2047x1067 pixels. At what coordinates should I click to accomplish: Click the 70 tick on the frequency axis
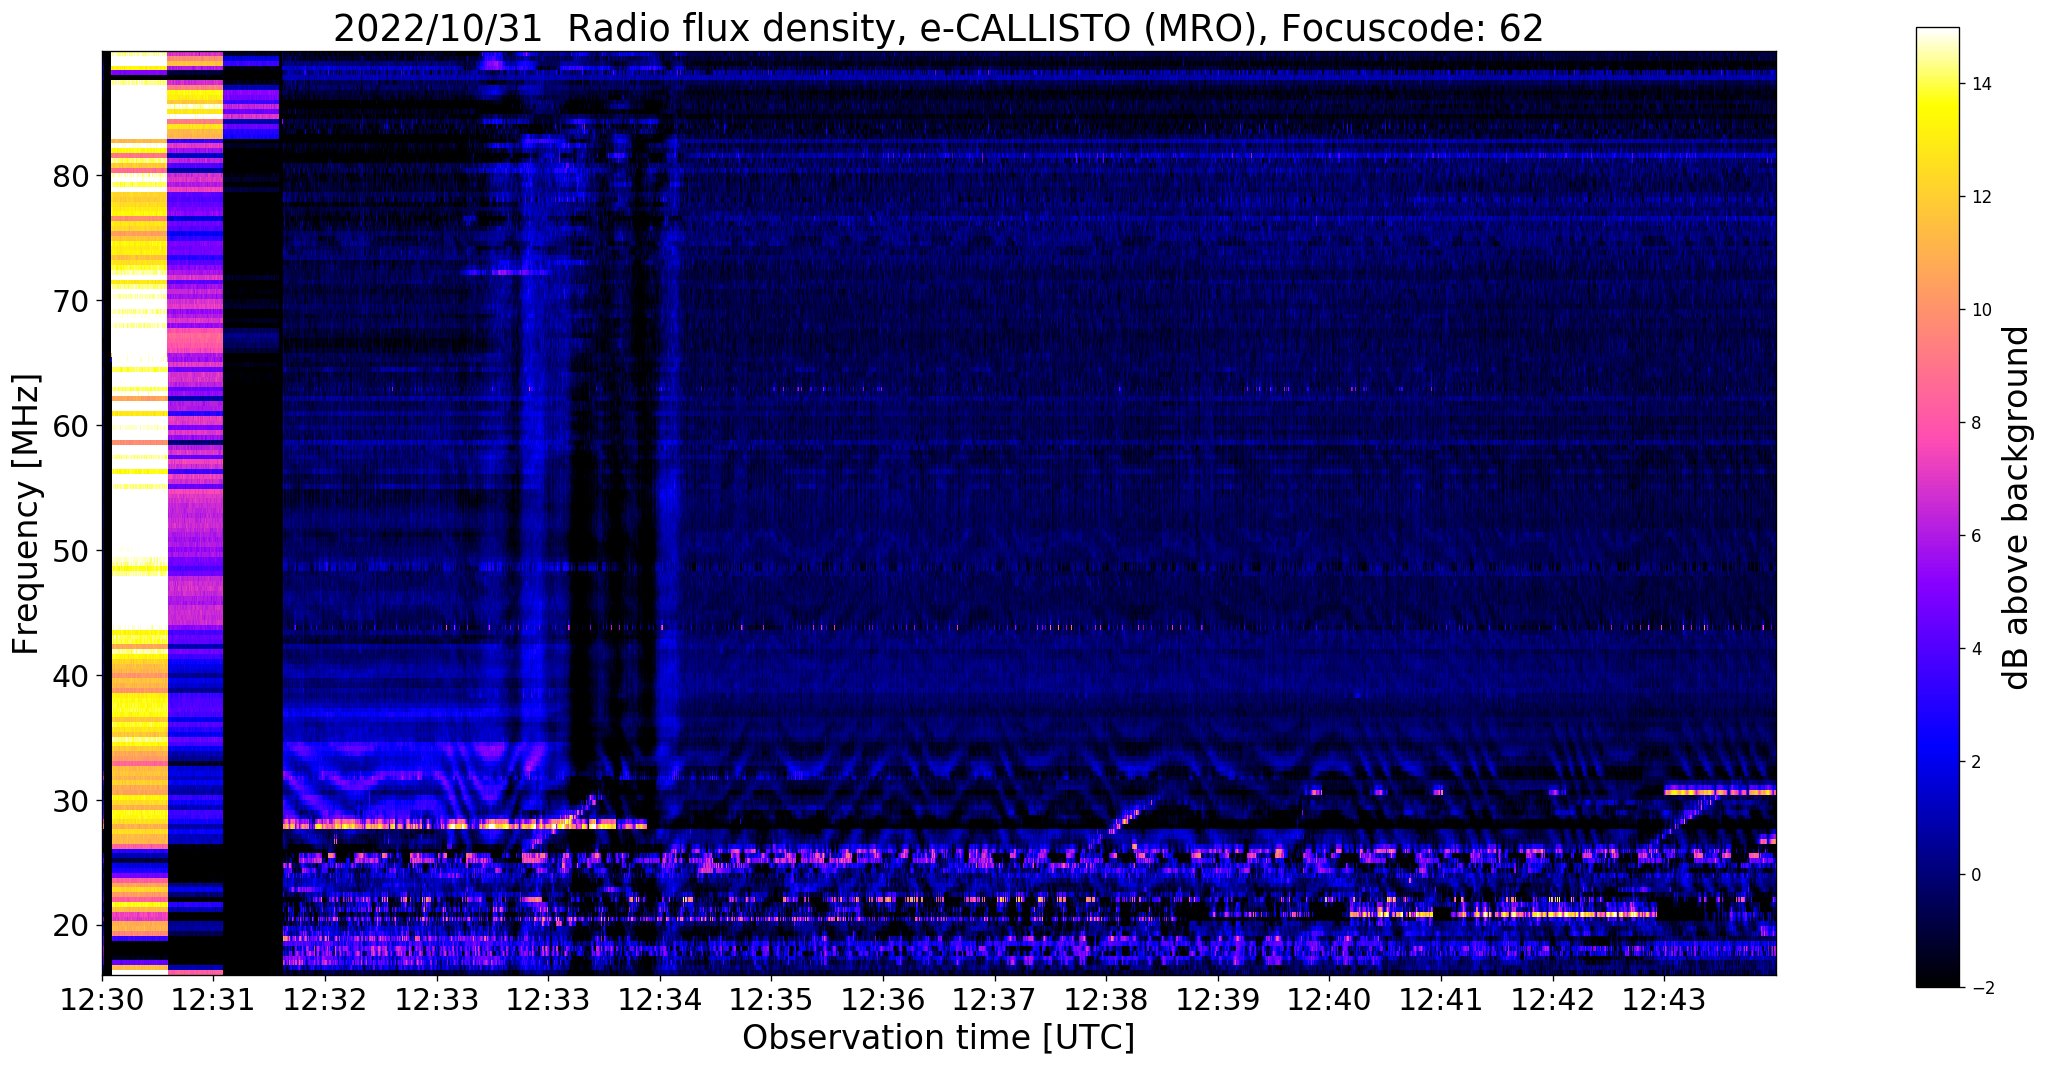coord(71,301)
